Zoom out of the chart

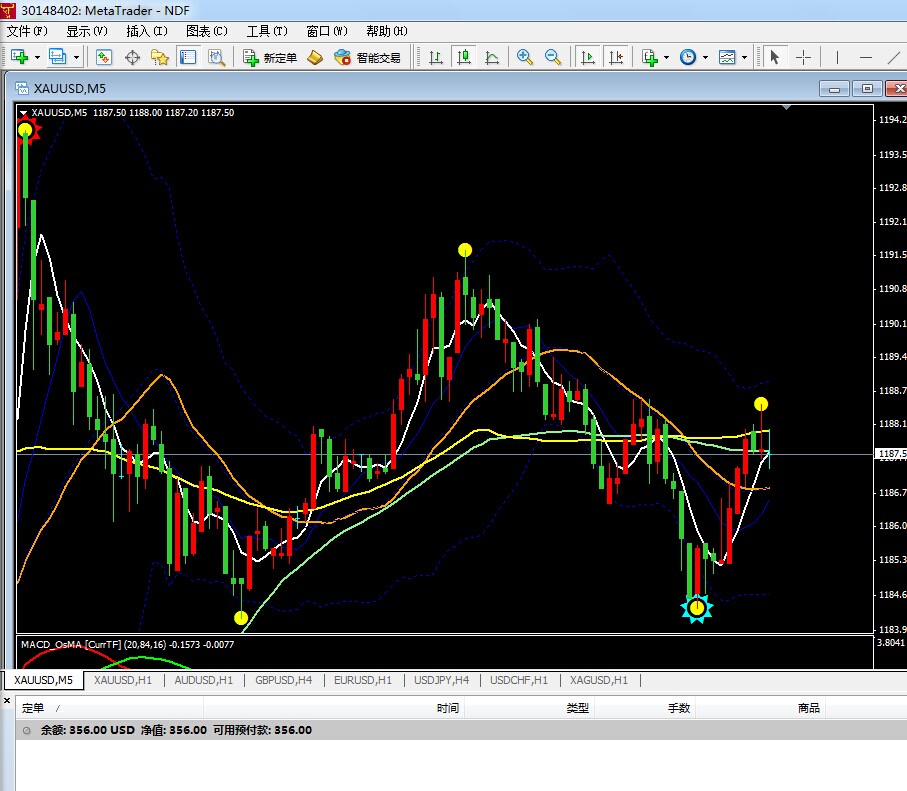tap(553, 57)
